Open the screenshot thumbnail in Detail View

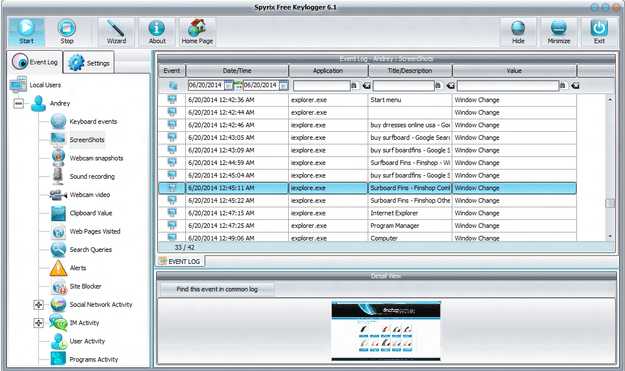(x=386, y=331)
